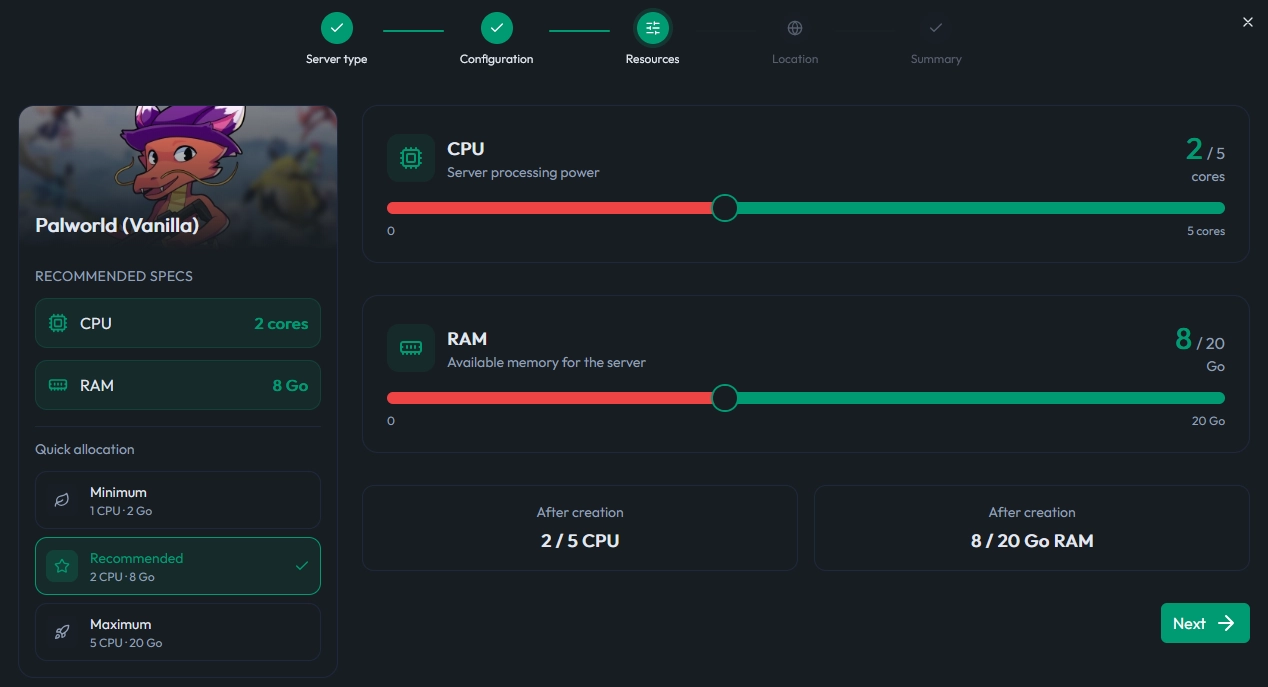Click the RAM memory icon in slider panel

pyautogui.click(x=411, y=348)
